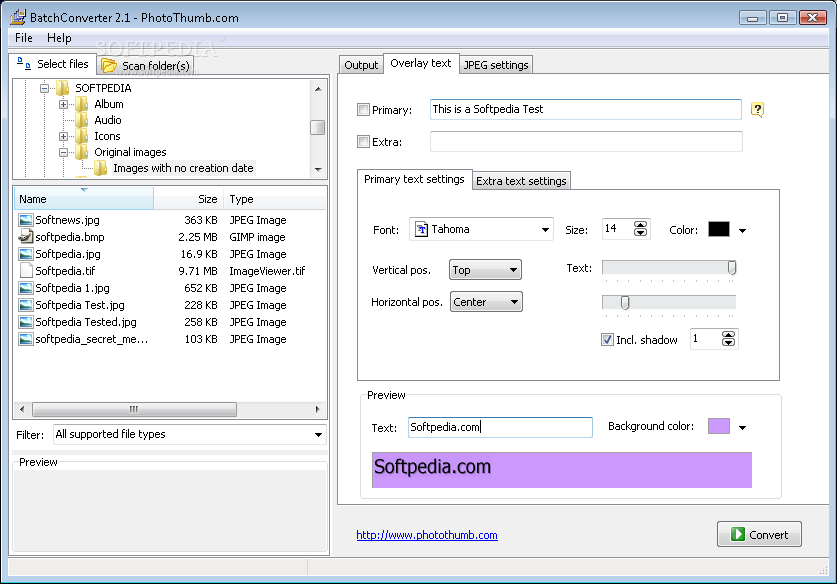Screen dimensions: 837x584
Task: Enable the Primary overlay text checkbox
Action: point(364,110)
